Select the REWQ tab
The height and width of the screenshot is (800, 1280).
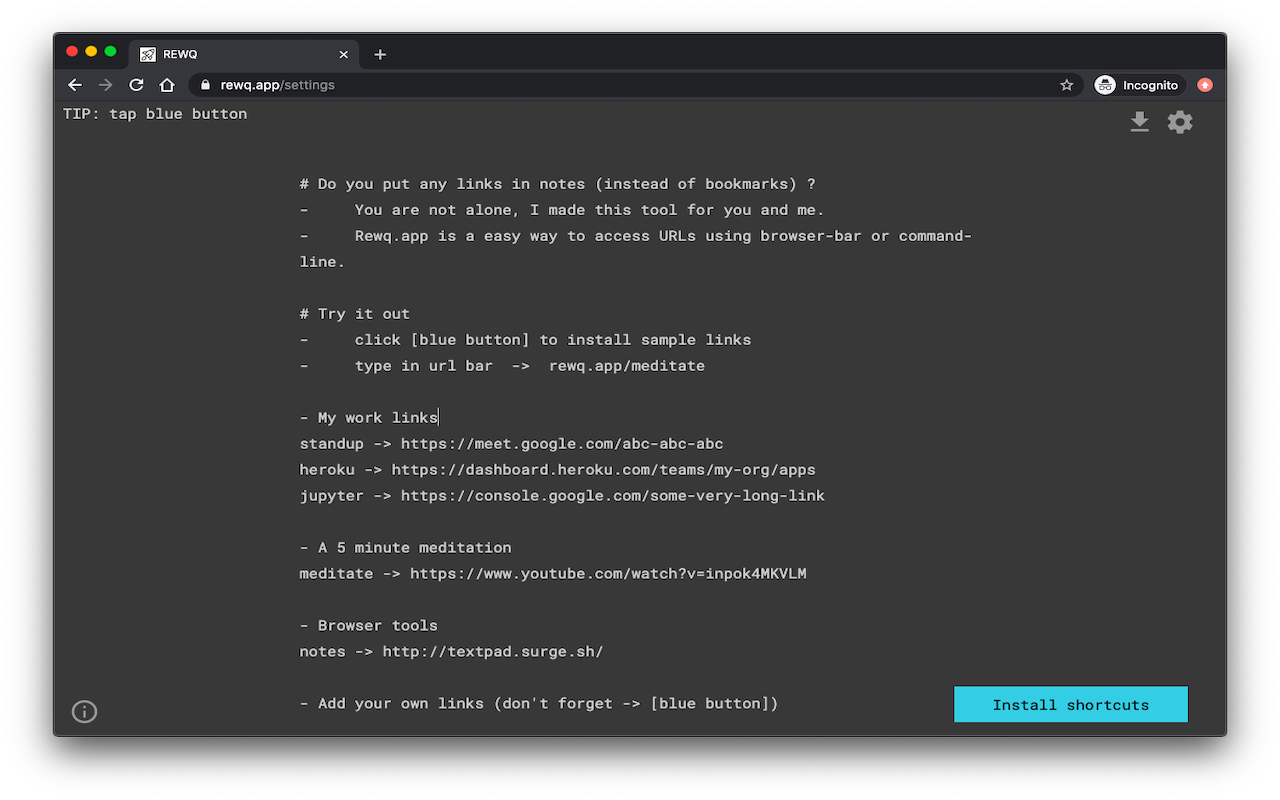244,54
